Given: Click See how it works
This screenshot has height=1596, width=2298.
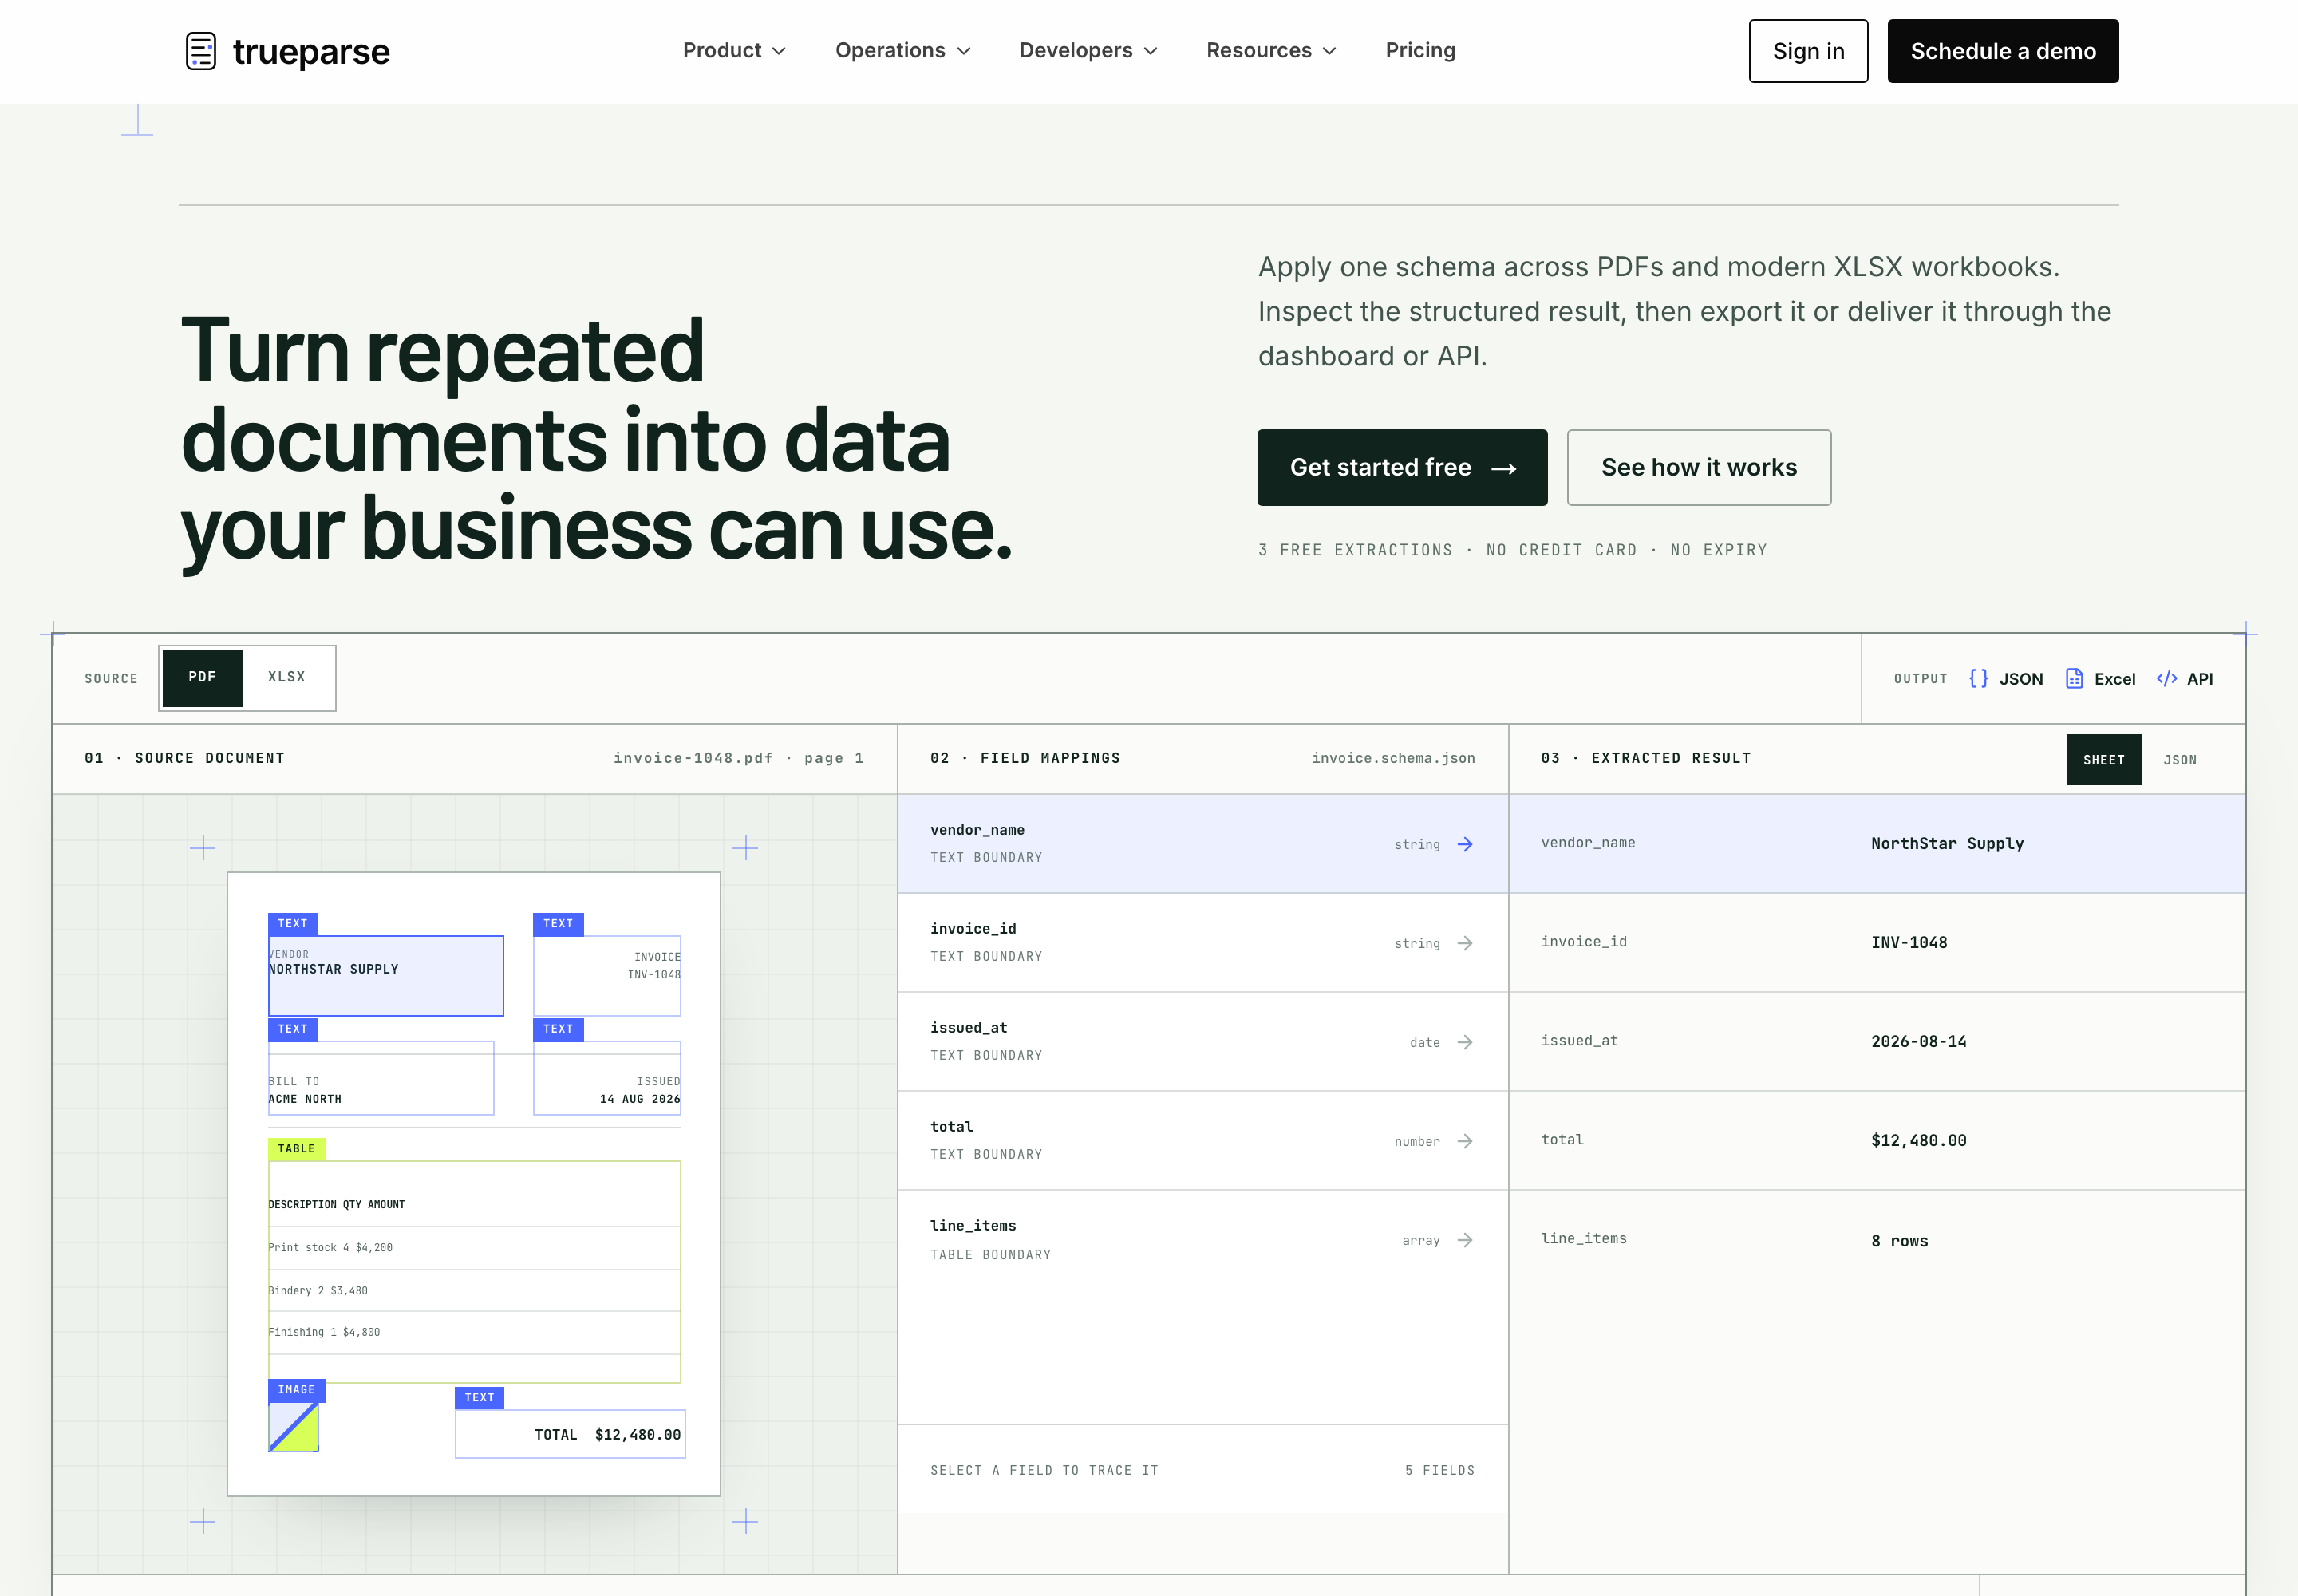Looking at the screenshot, I should [1698, 467].
